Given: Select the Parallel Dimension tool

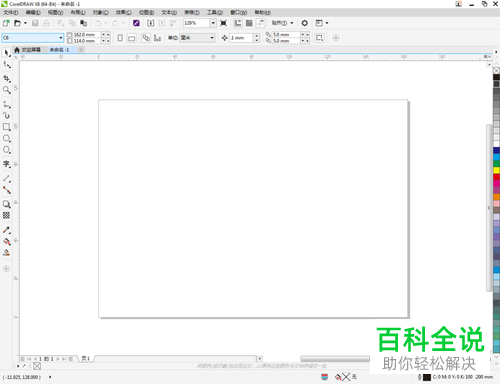Looking at the screenshot, I should click(6, 179).
